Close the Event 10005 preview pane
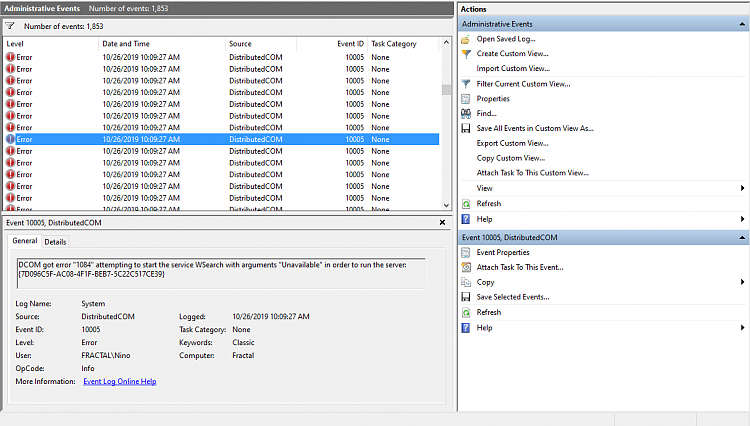750x426 pixels. pos(442,222)
